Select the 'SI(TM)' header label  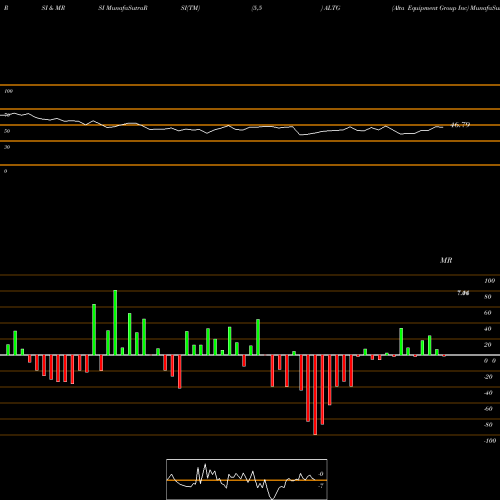coord(190,8)
